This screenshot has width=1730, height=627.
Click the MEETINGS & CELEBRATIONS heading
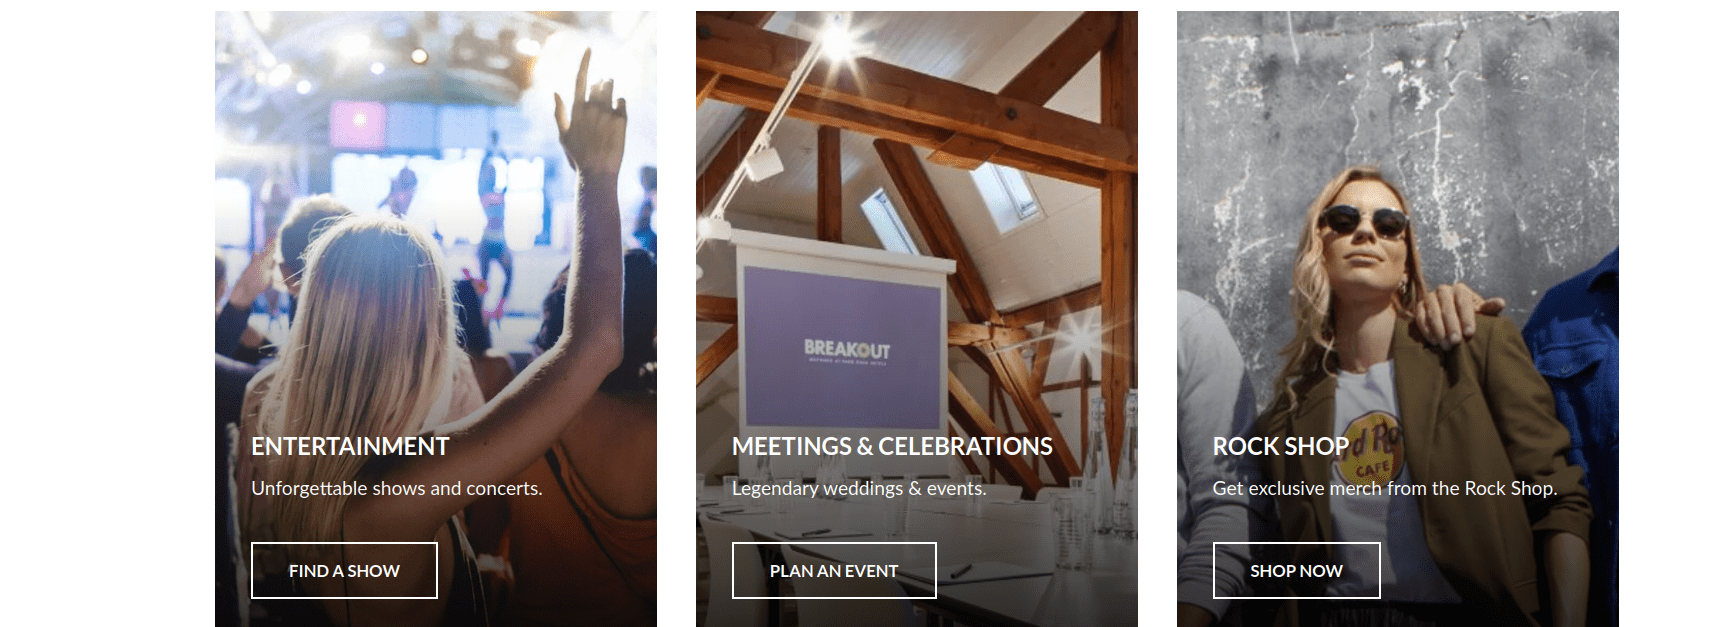[892, 446]
